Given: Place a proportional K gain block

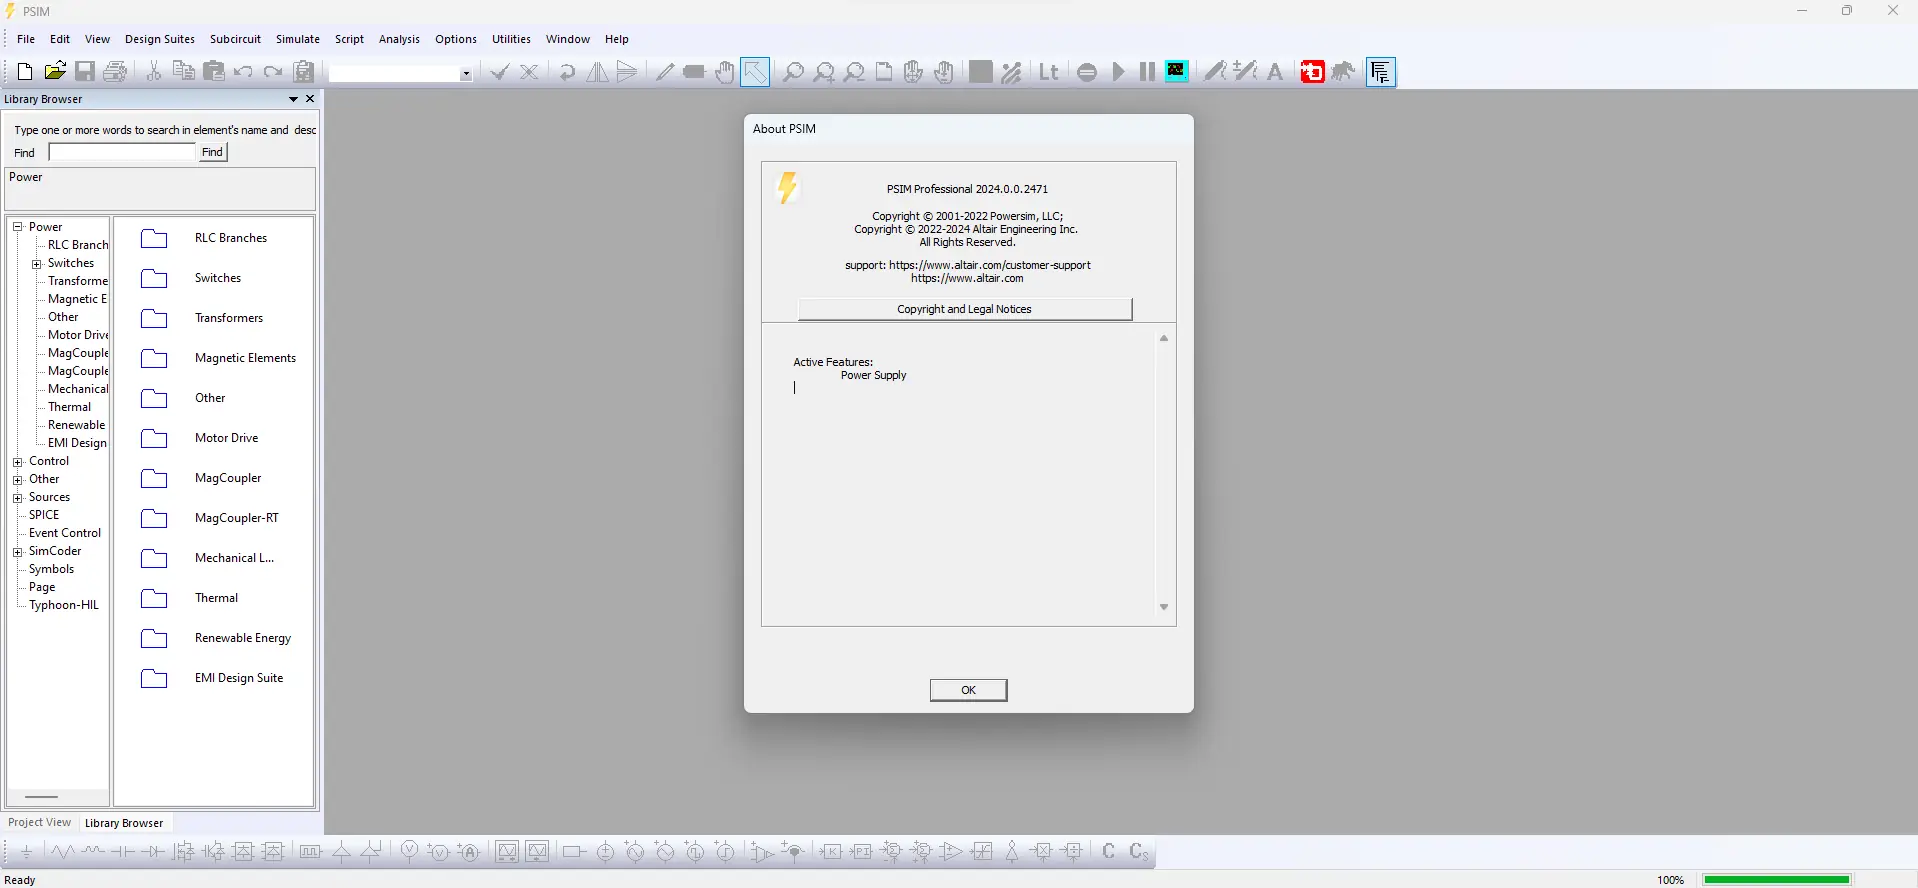Looking at the screenshot, I should 831,852.
